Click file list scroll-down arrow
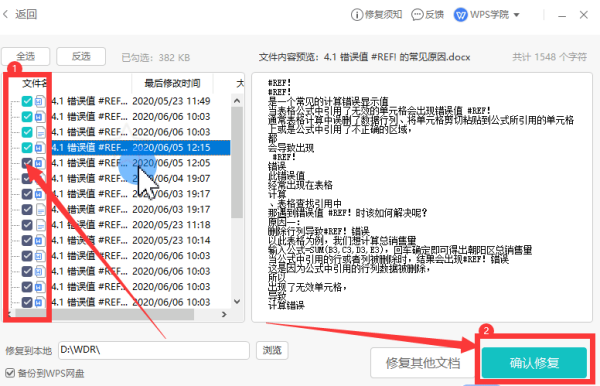 point(237,301)
